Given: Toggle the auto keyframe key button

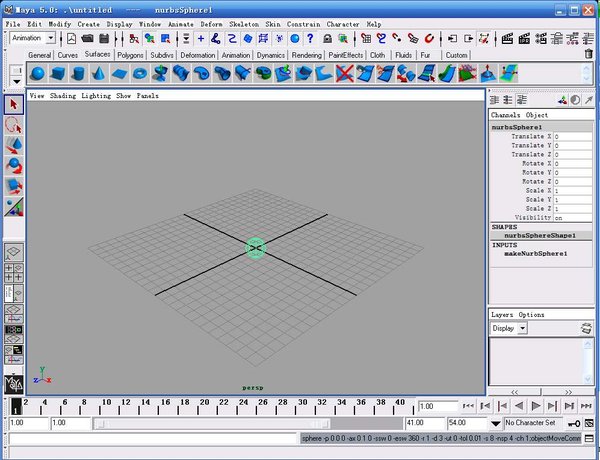Looking at the screenshot, I should click(x=574, y=424).
